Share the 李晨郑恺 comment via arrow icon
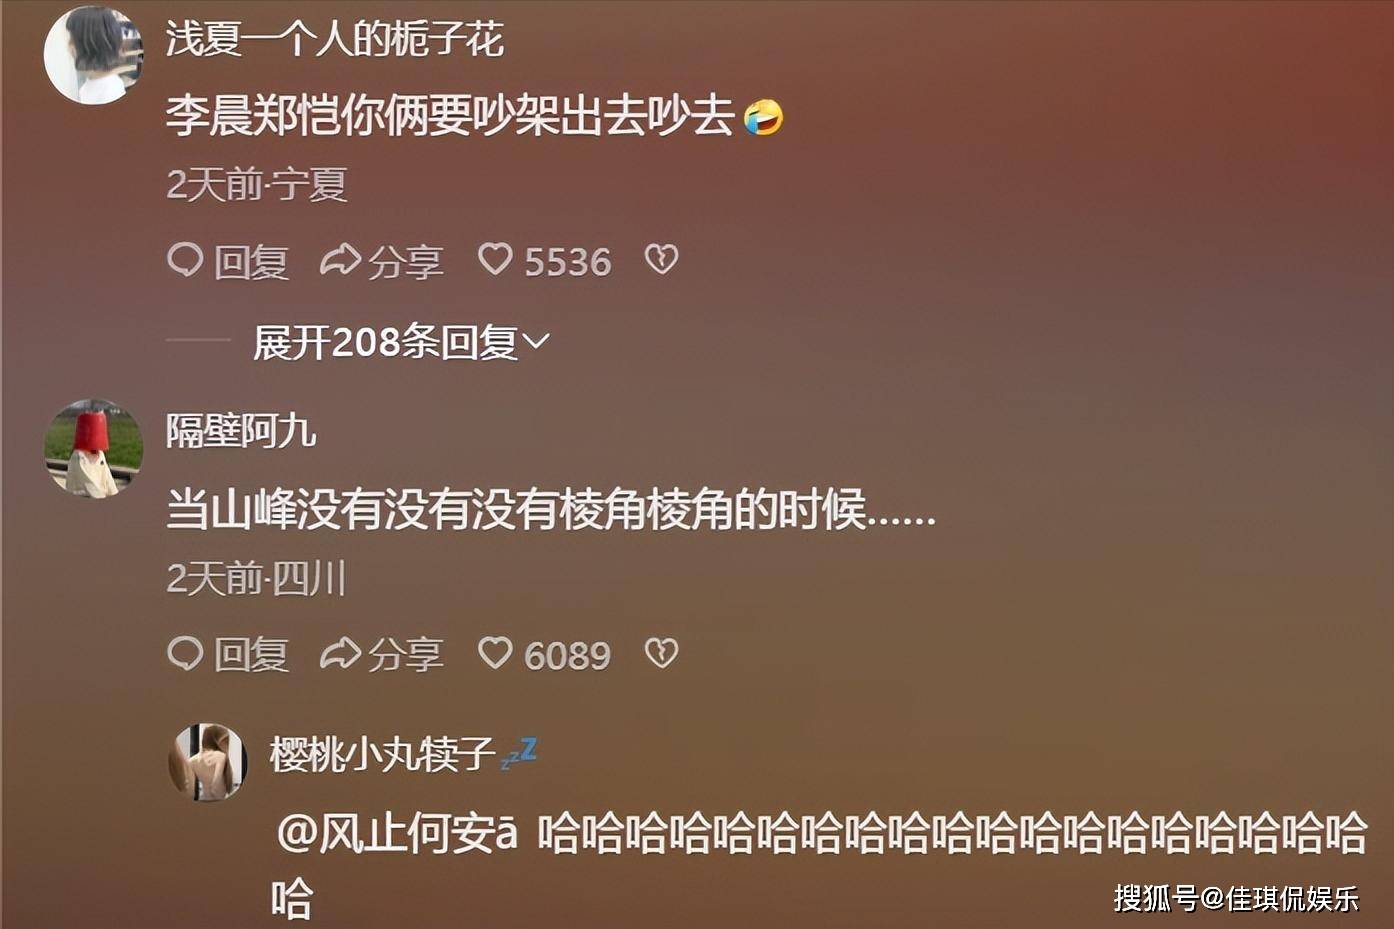This screenshot has width=1394, height=929. tap(340, 260)
